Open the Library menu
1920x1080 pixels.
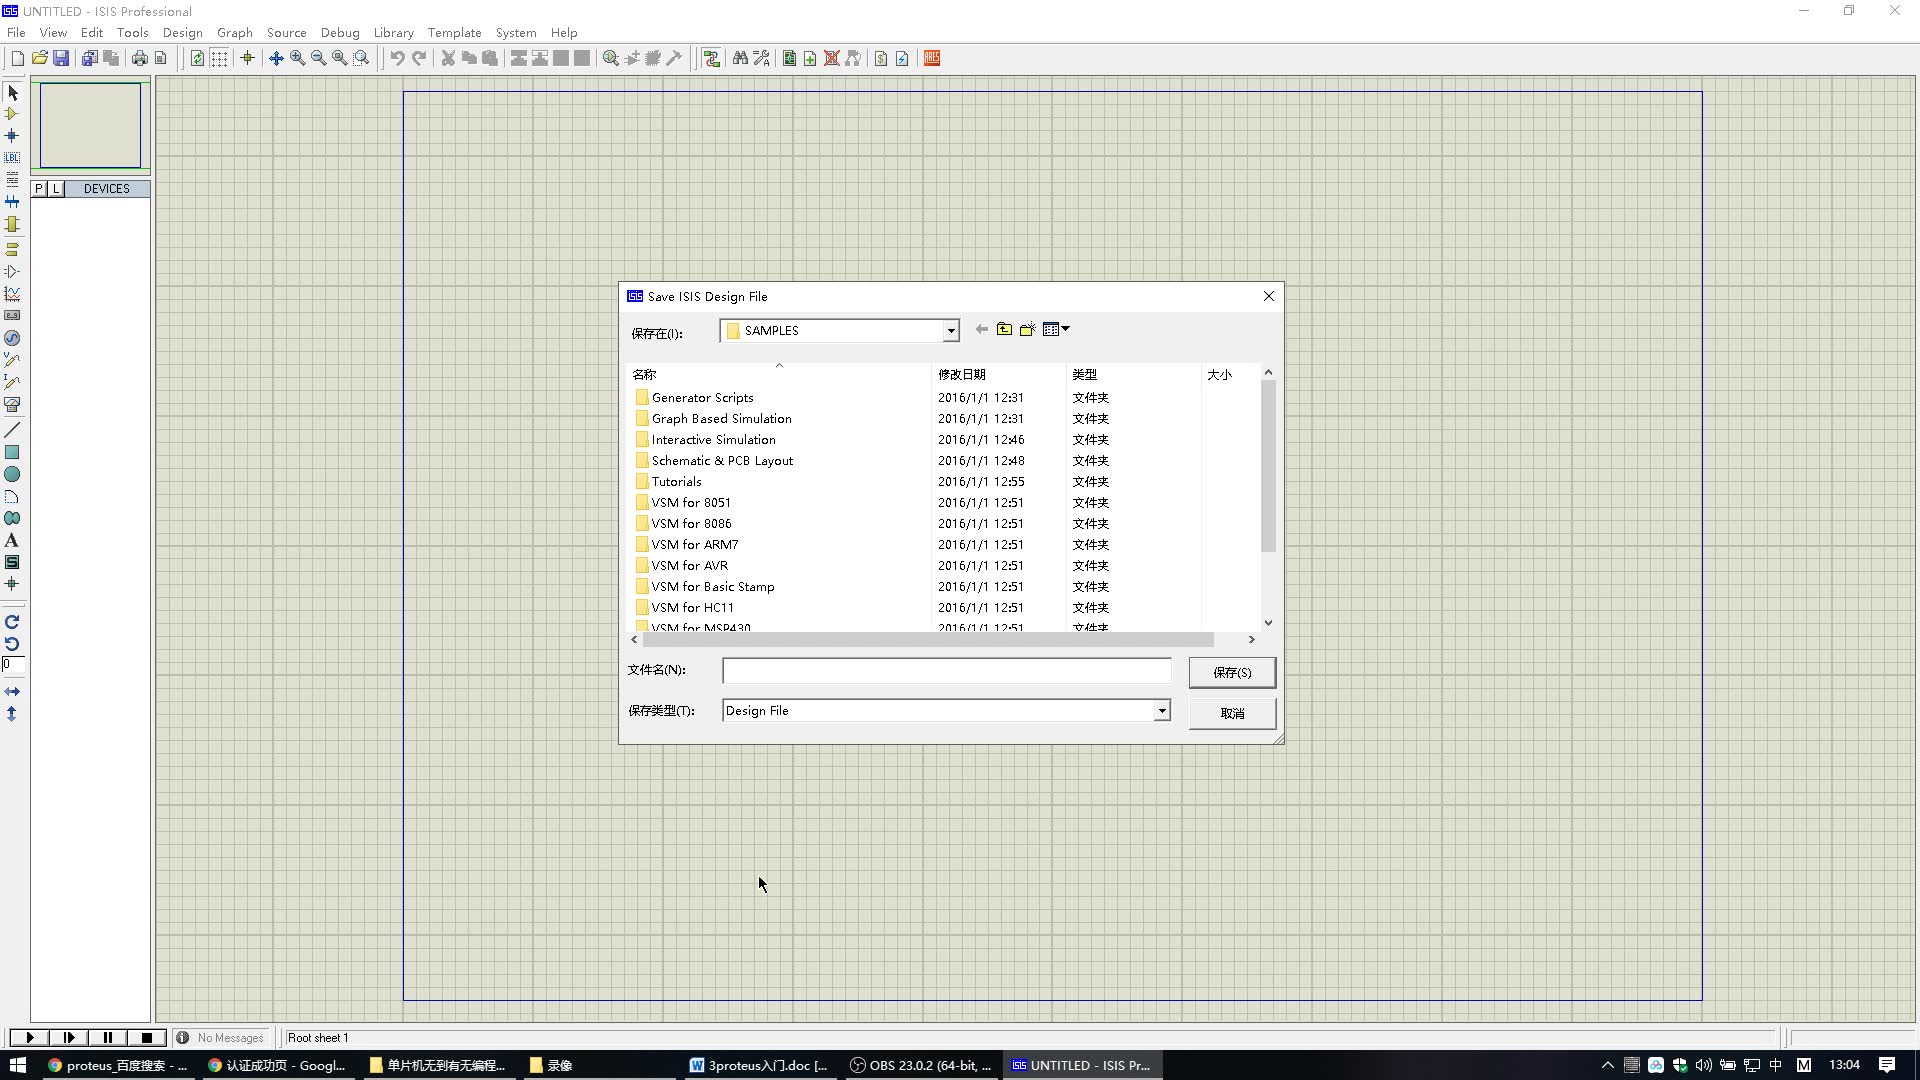[393, 32]
